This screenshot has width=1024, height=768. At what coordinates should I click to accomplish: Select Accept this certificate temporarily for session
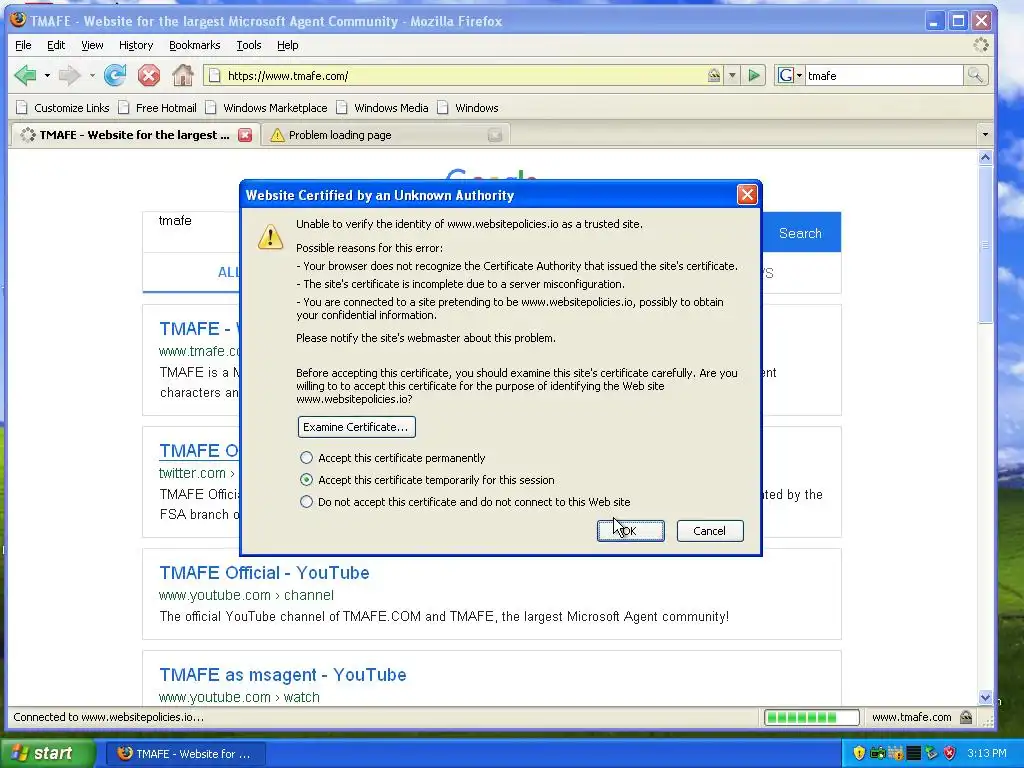point(306,480)
